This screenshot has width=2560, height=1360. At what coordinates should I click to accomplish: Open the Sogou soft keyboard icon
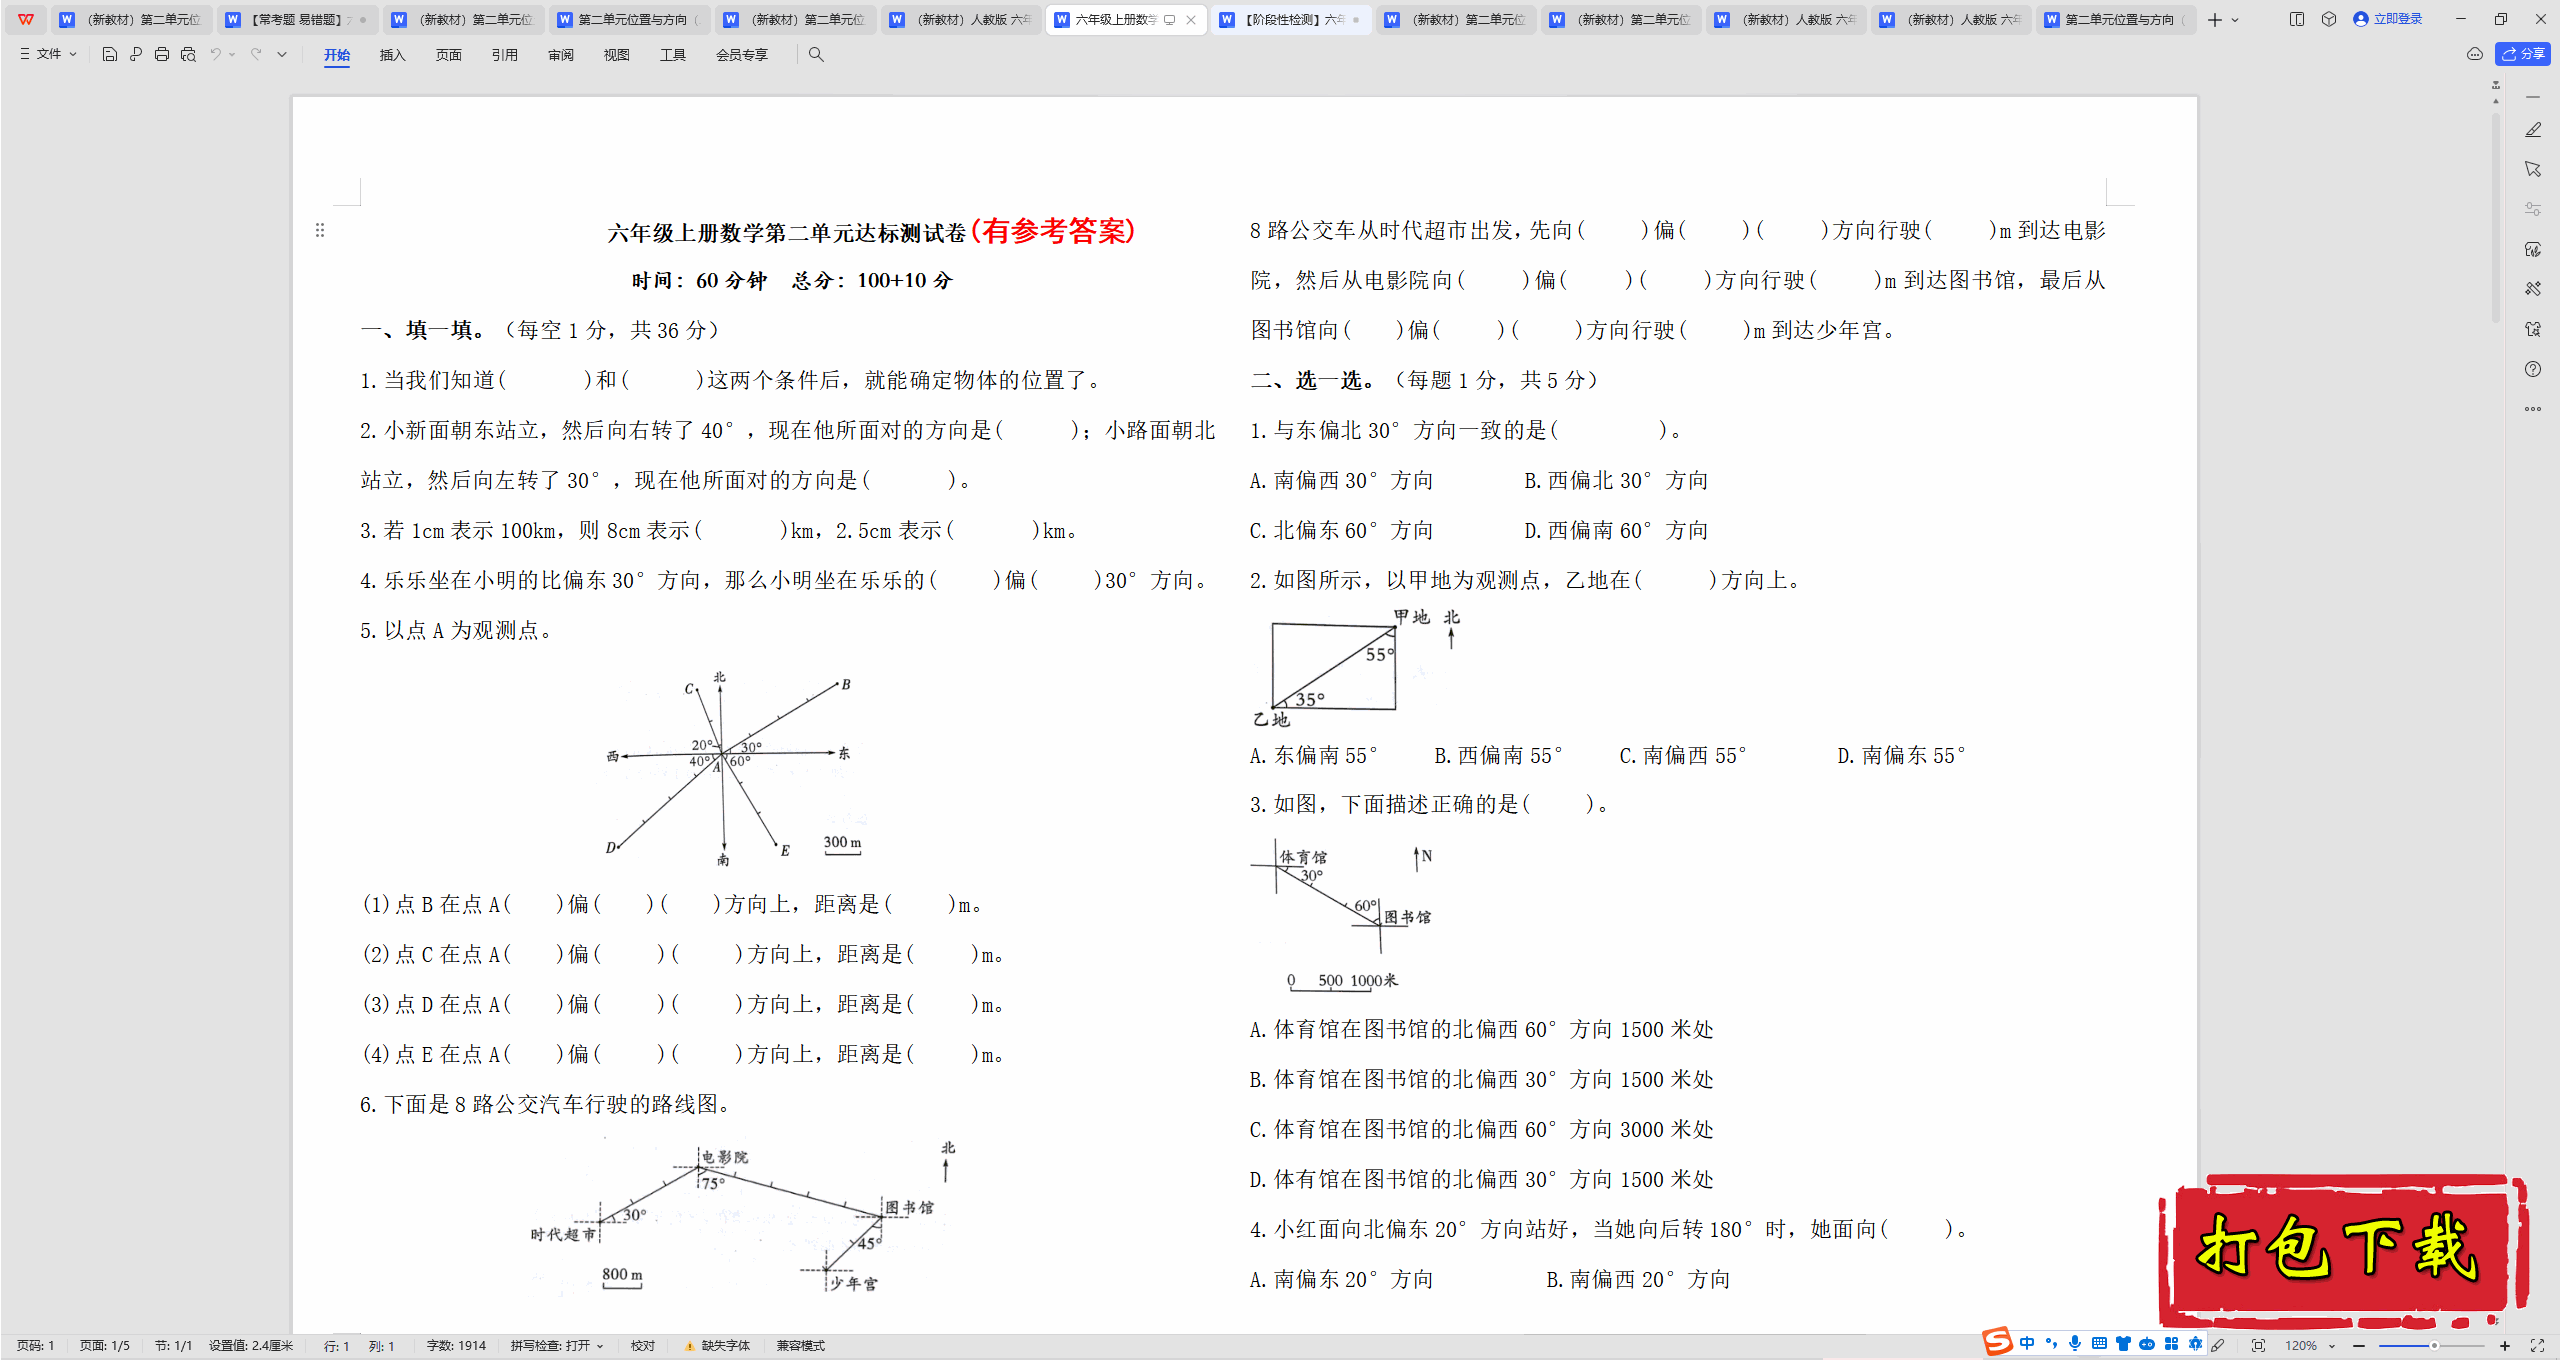[x=2099, y=1344]
